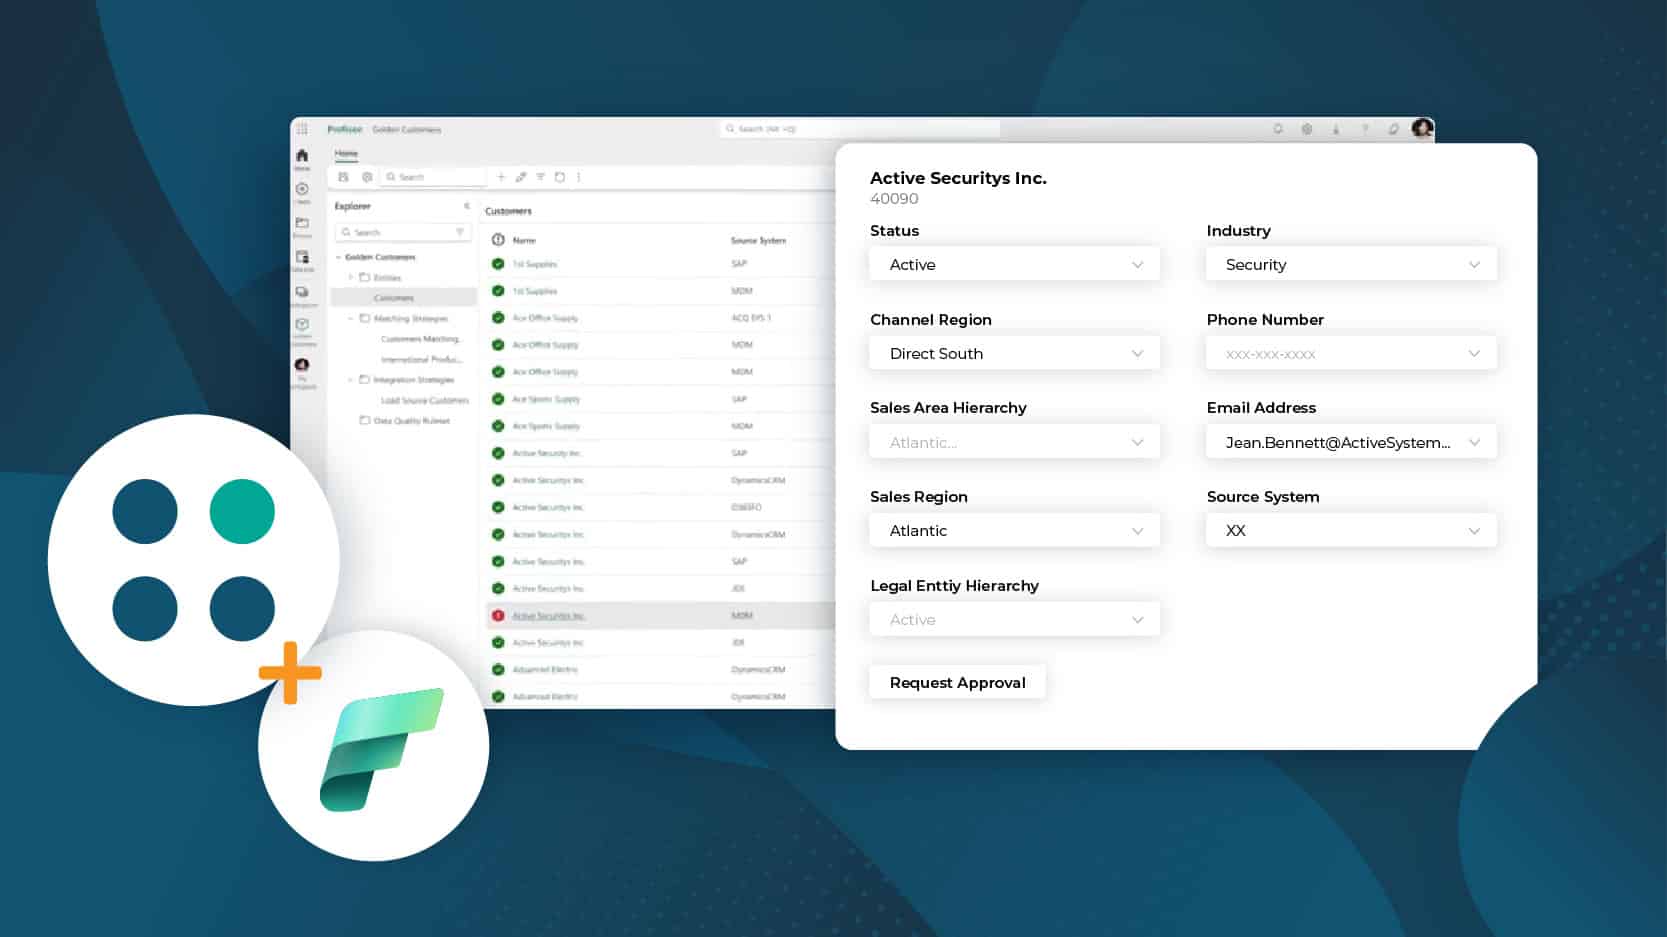Select Load Source Customers tree item
Image resolution: width=1667 pixels, height=937 pixels.
coord(425,400)
